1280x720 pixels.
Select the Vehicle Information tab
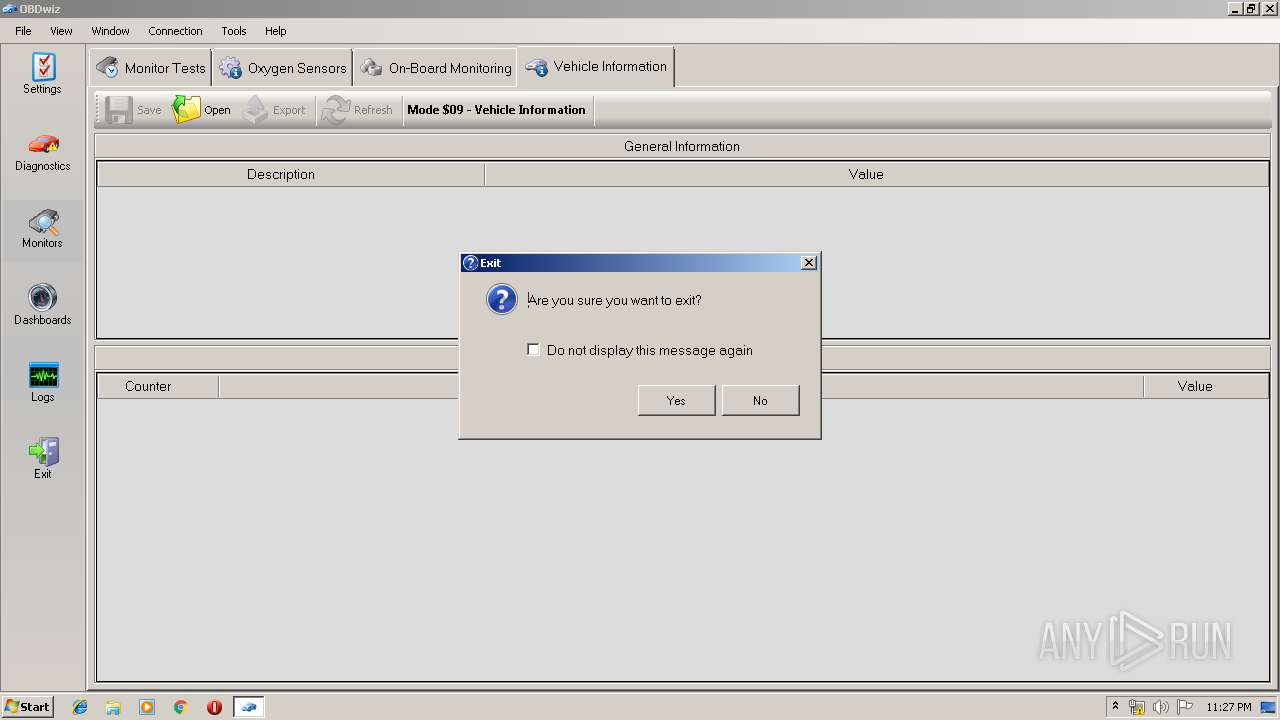tap(596, 67)
